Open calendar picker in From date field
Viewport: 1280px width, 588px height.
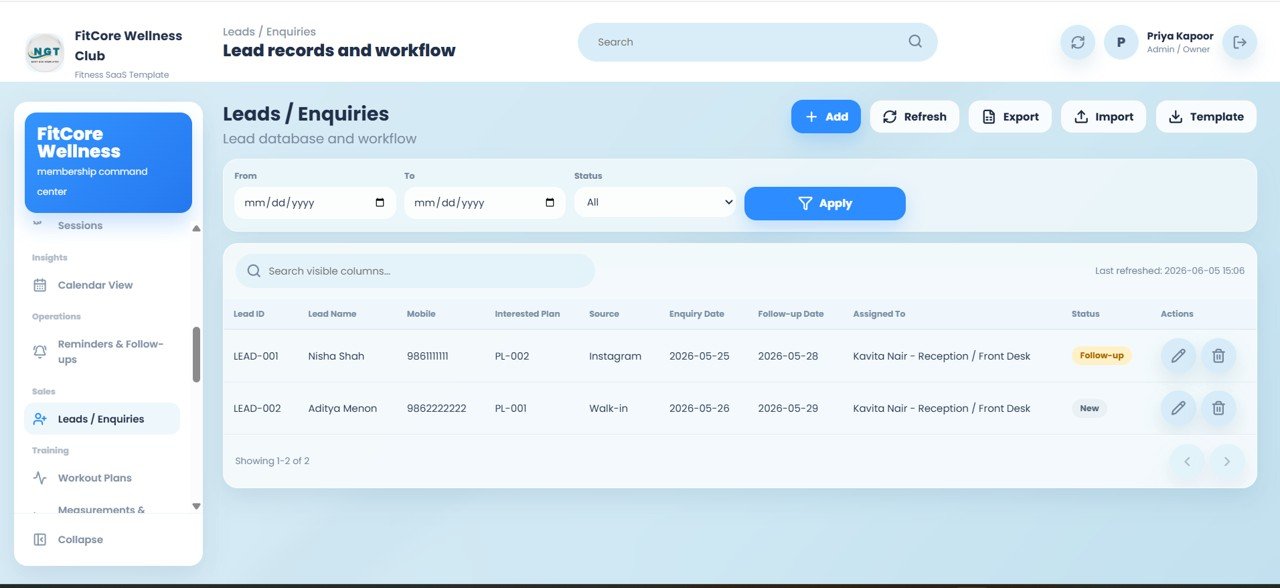(380, 203)
